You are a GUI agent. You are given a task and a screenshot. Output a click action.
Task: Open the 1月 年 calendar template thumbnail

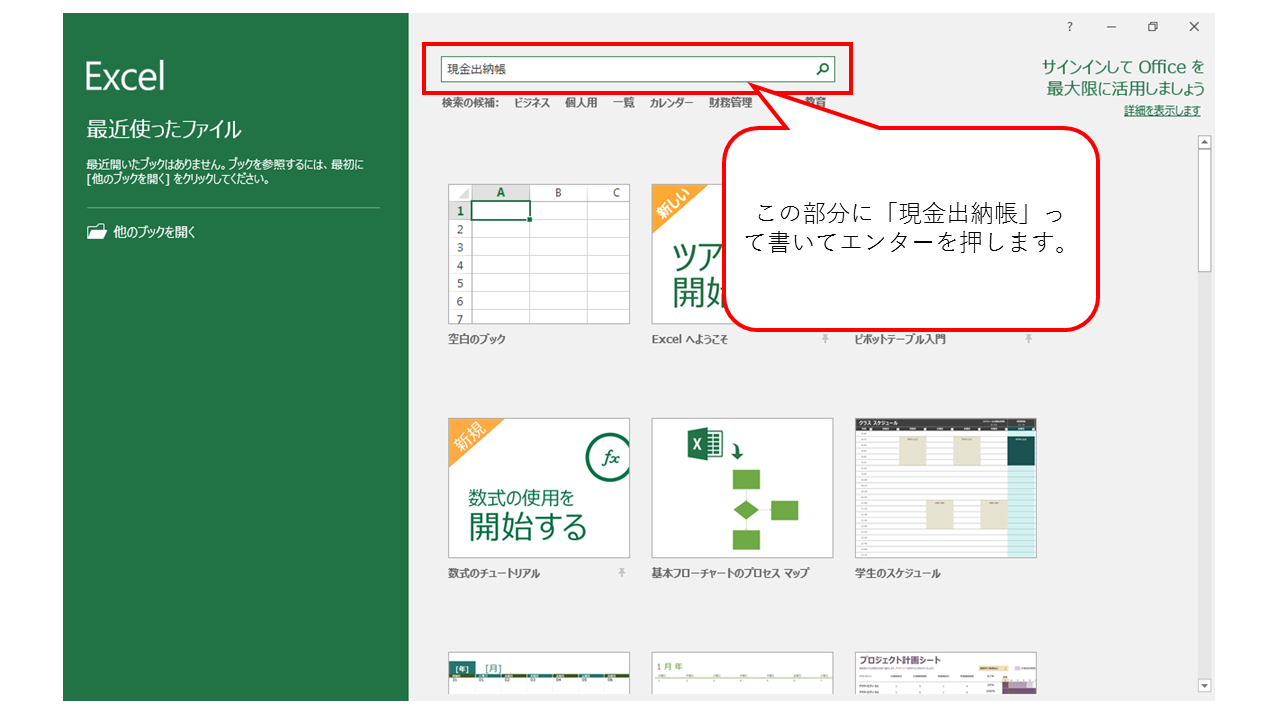pos(742,673)
